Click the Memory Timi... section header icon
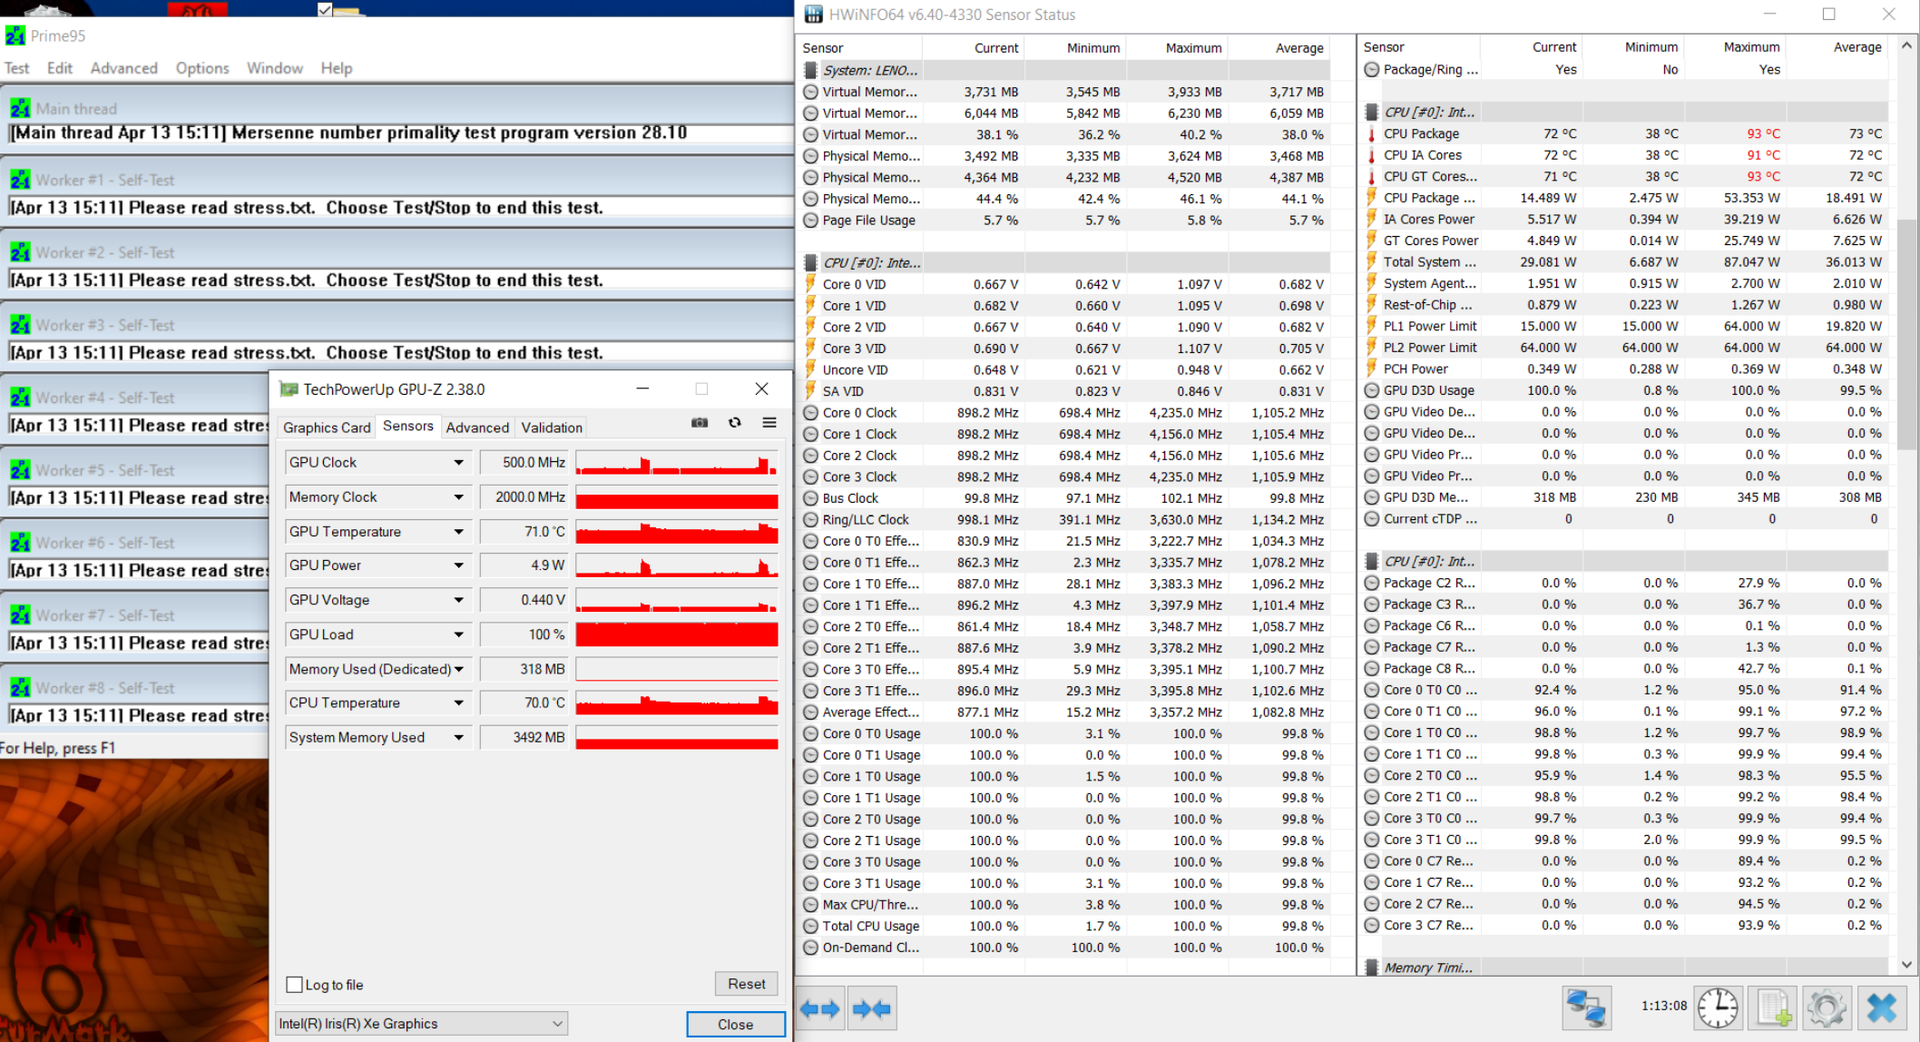The width and height of the screenshot is (1920, 1042). [1372, 968]
